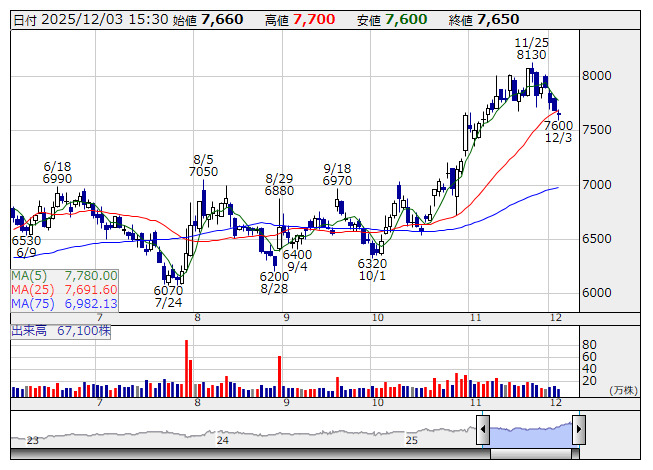Click the 日付 2025/12/03 15:30 date text
This screenshot has height=470, width=653.
click(91, 20)
